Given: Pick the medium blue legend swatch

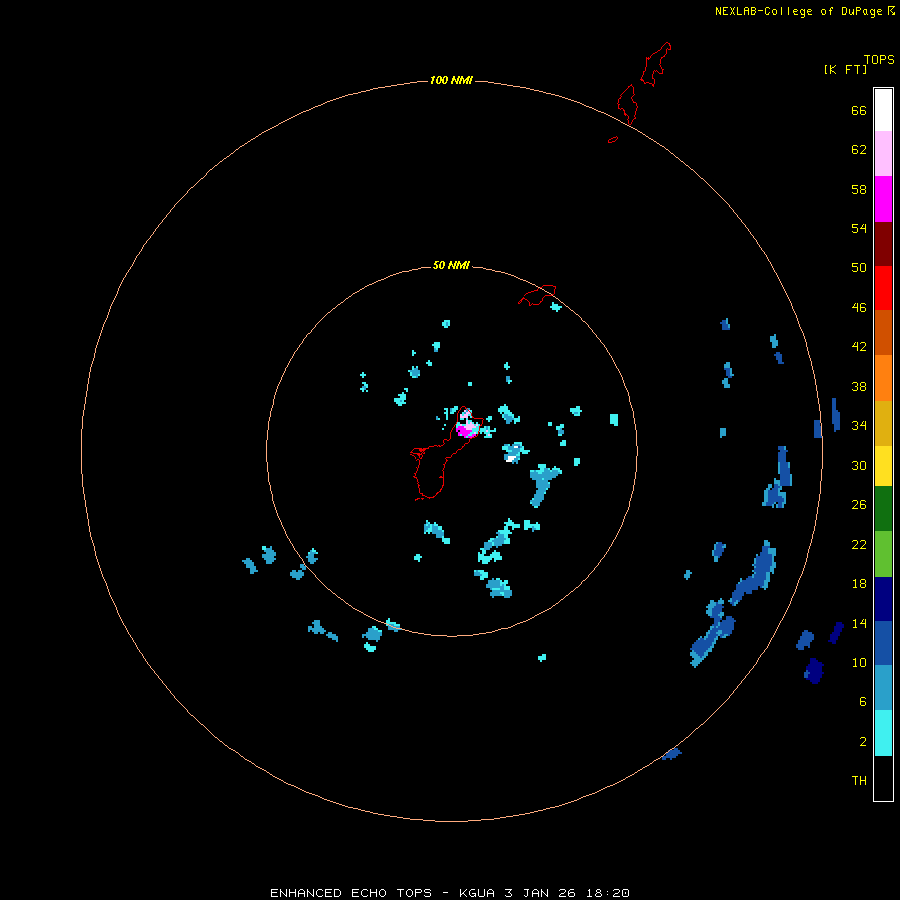Looking at the screenshot, I should (883, 643).
